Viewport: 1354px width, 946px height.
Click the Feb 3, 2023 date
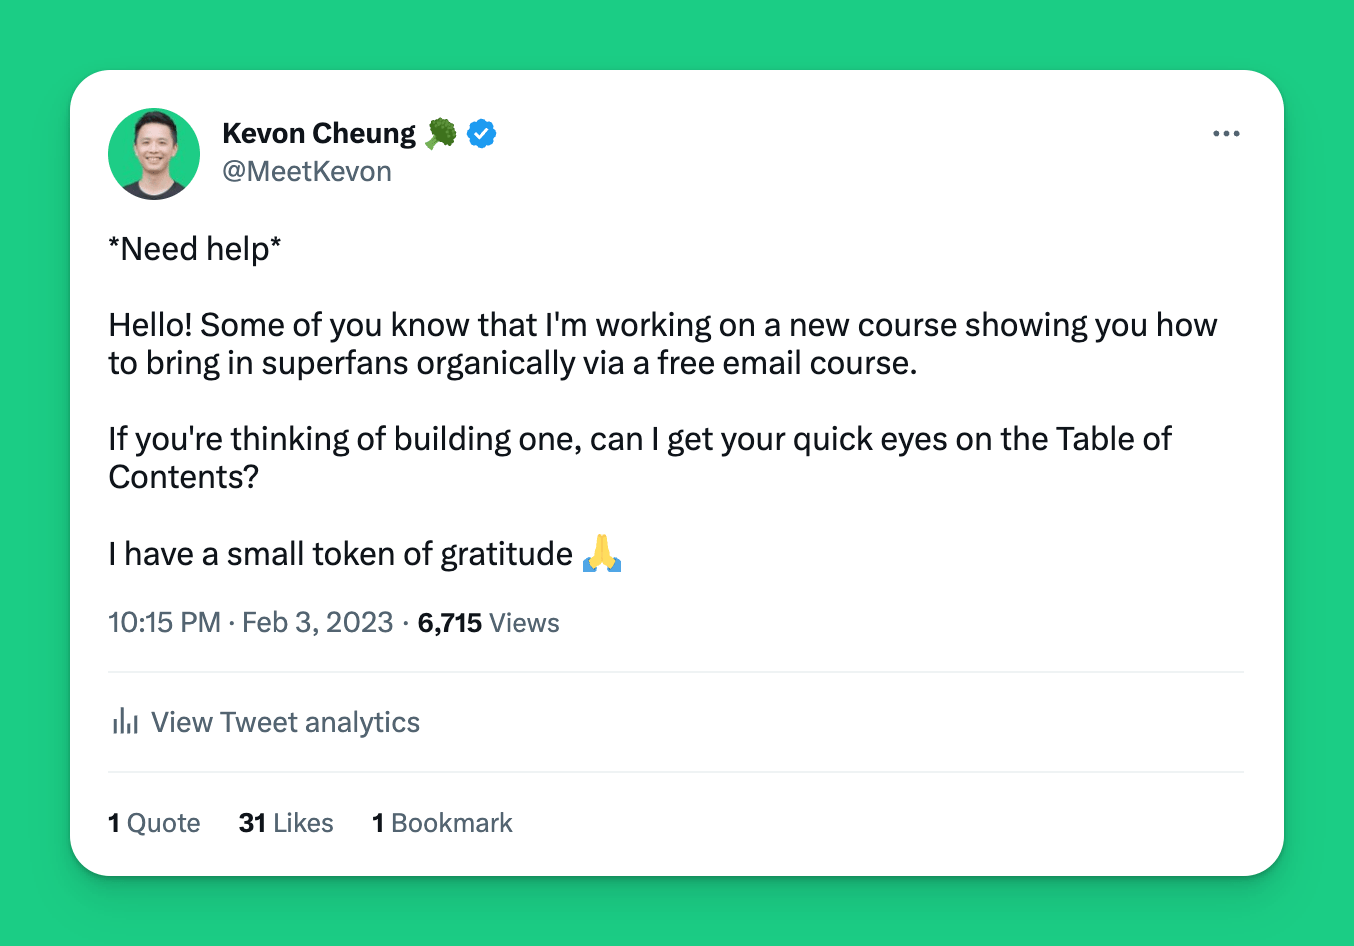(x=318, y=622)
